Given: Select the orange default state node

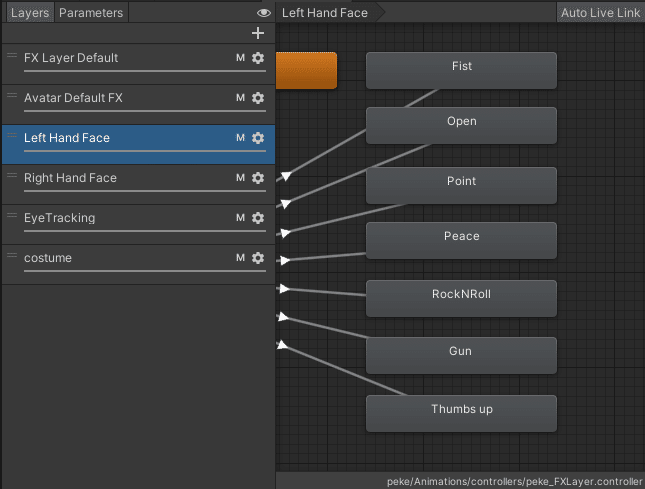Looking at the screenshot, I should click(x=306, y=71).
